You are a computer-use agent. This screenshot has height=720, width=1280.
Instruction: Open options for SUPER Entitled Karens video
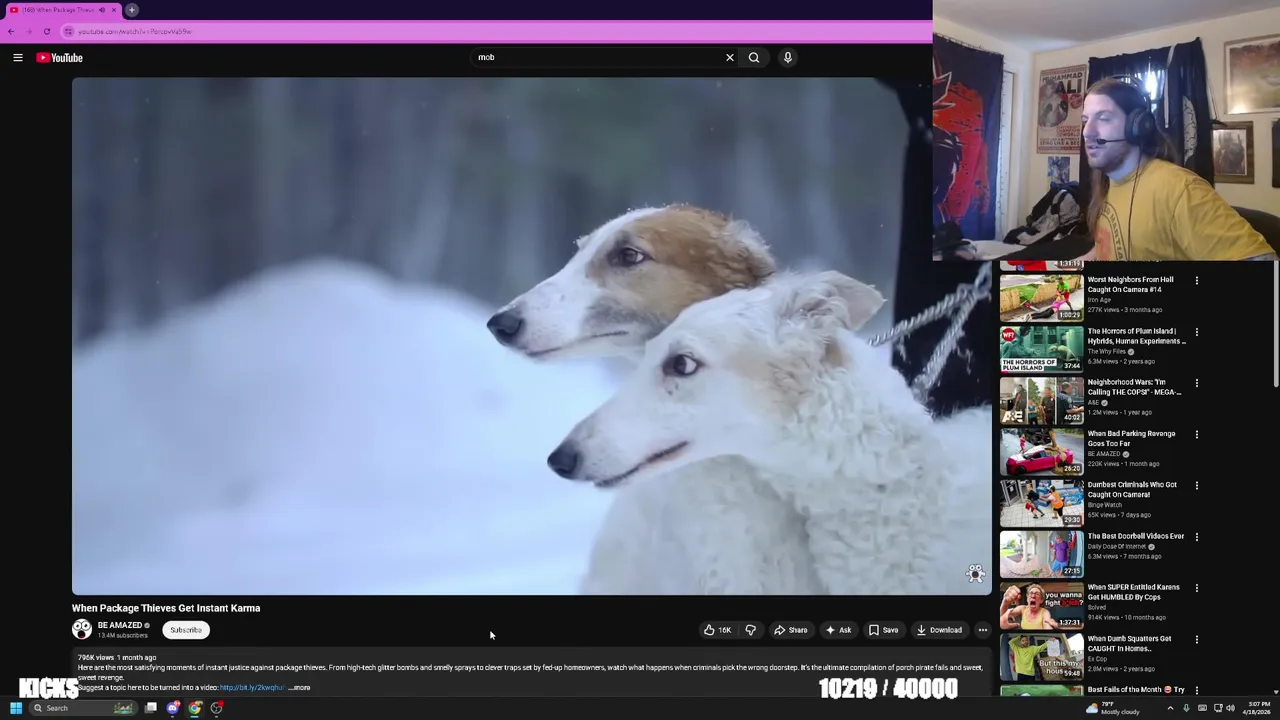1196,588
